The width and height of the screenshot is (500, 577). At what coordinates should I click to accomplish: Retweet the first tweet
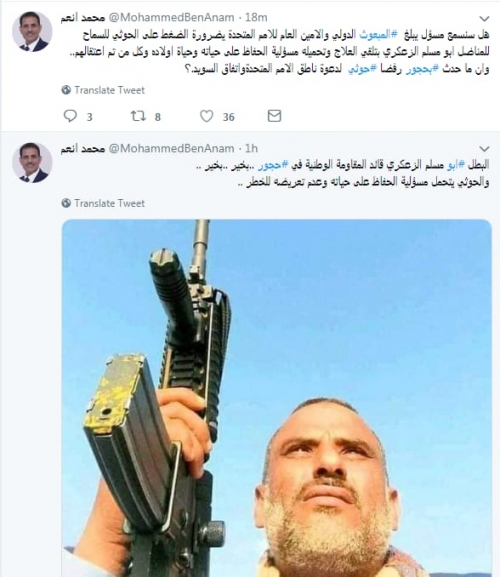tap(138, 116)
